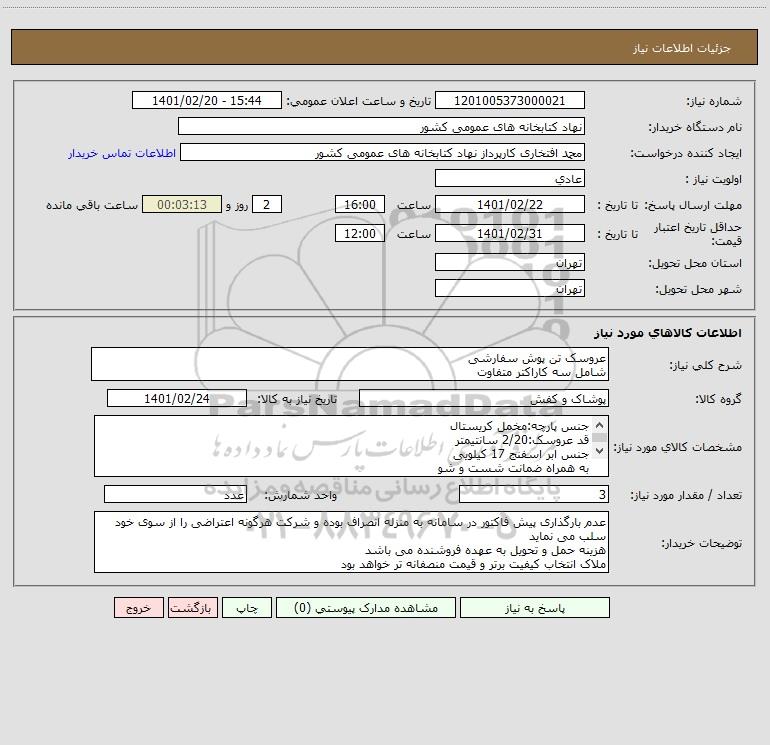This screenshot has width=770, height=745.
Task: Click the countdown timer 00:03:13
Action: [182, 204]
